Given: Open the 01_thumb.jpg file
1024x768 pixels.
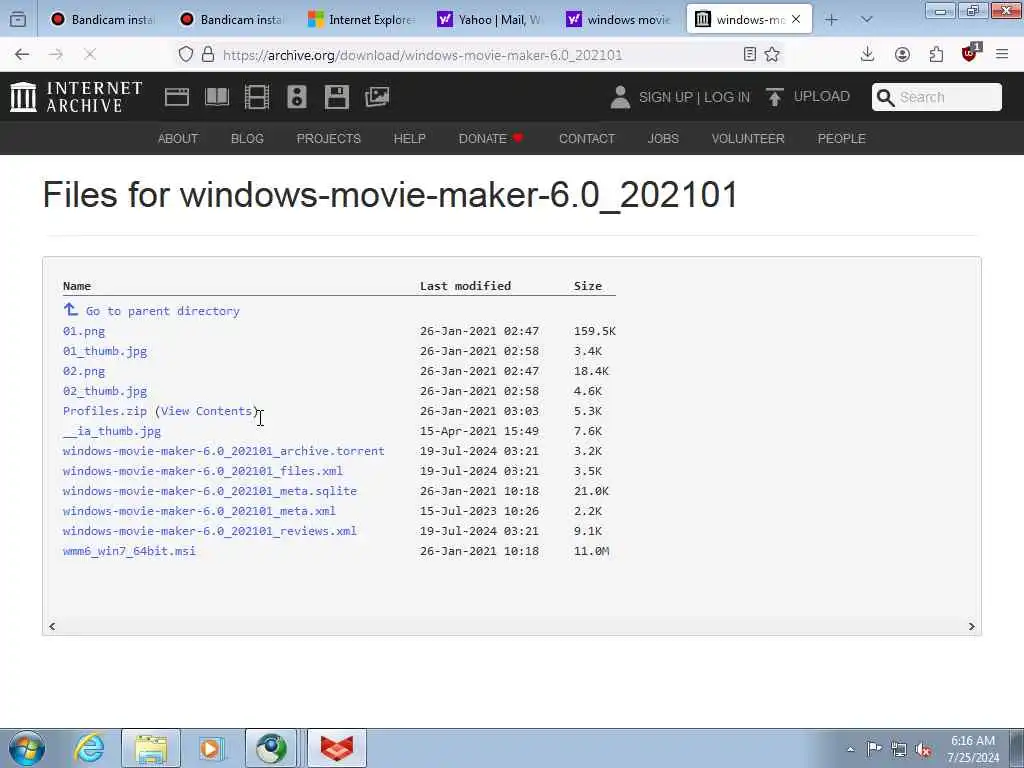Looking at the screenshot, I should [104, 351].
